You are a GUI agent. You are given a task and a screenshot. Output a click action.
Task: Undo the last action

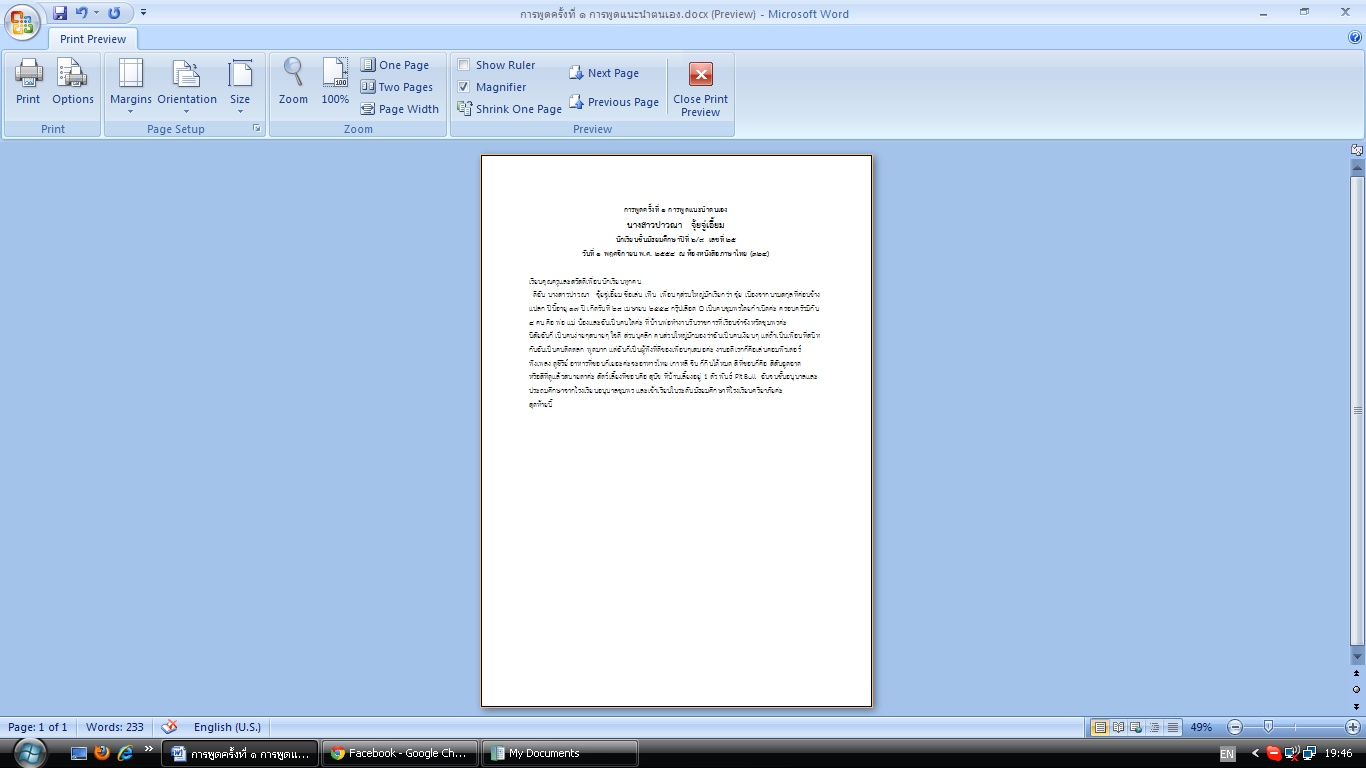pyautogui.click(x=81, y=13)
